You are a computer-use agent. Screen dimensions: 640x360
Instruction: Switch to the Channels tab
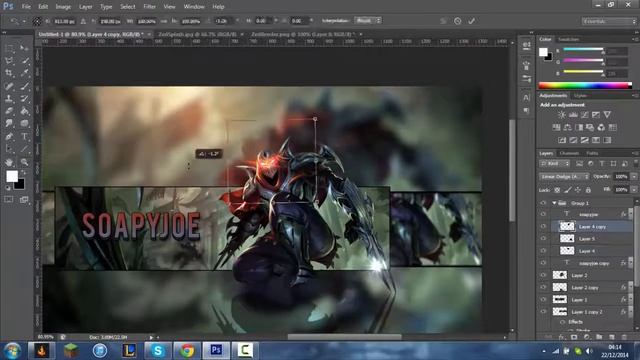pyautogui.click(x=569, y=153)
